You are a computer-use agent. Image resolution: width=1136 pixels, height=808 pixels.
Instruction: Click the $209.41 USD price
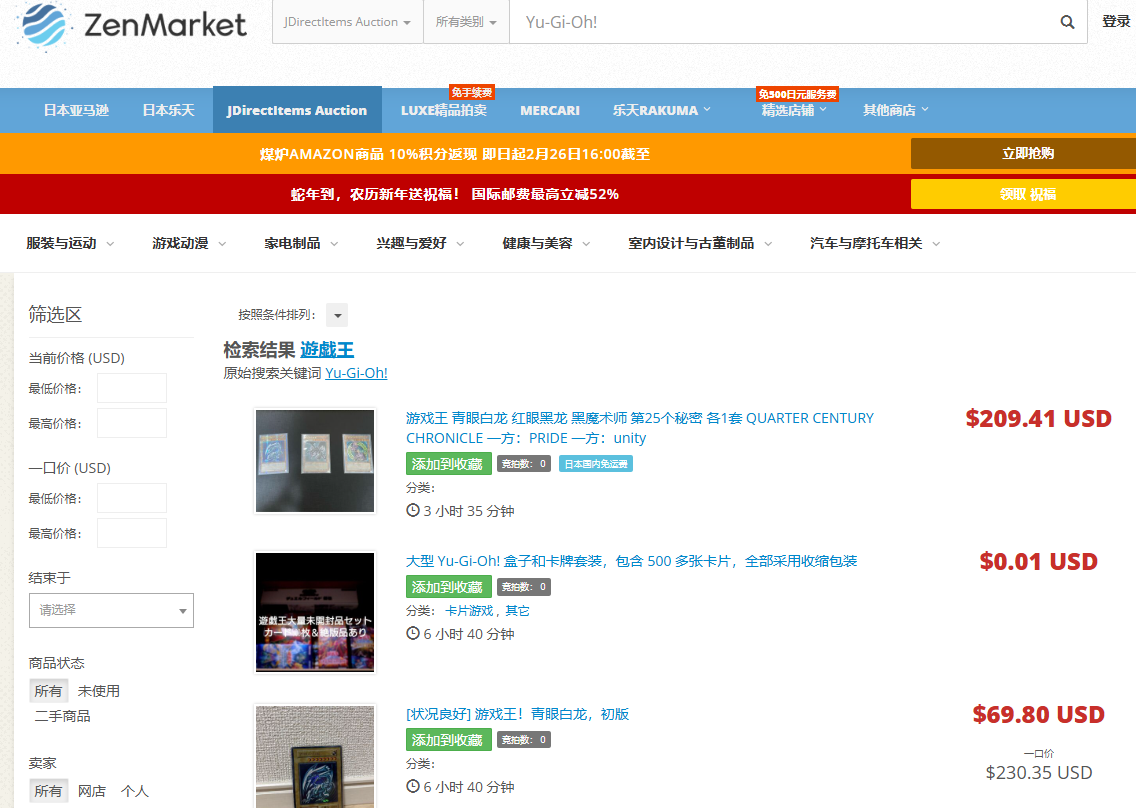(1038, 419)
